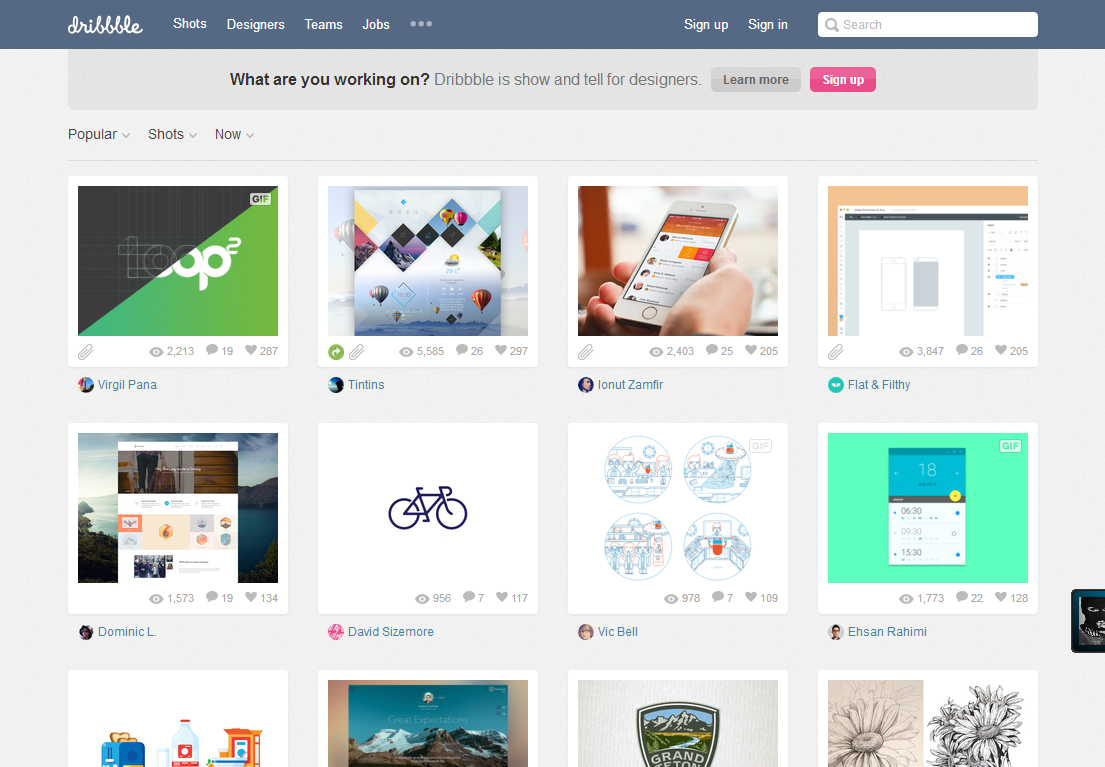Click the Dribbble logo
Screen dimensions: 1105x767
click(x=105, y=25)
